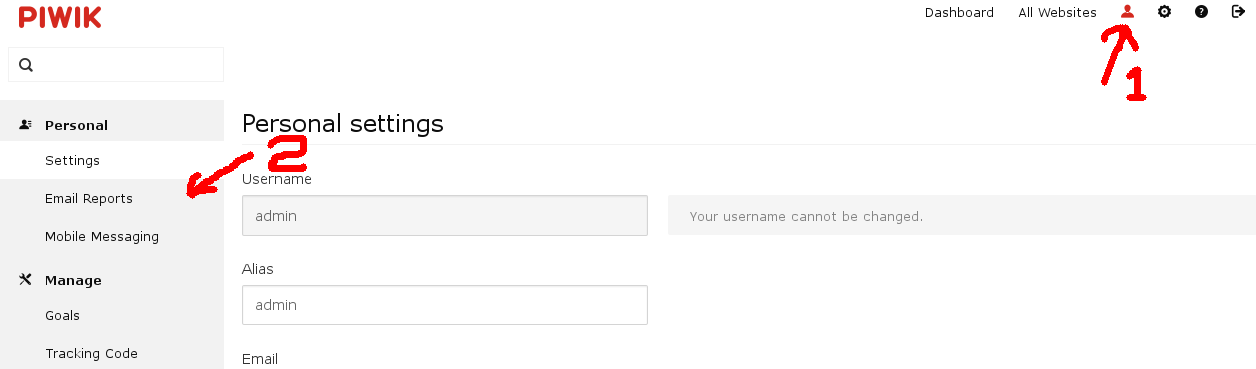
Task: Click the Personal section user icon
Action: click(x=26, y=125)
